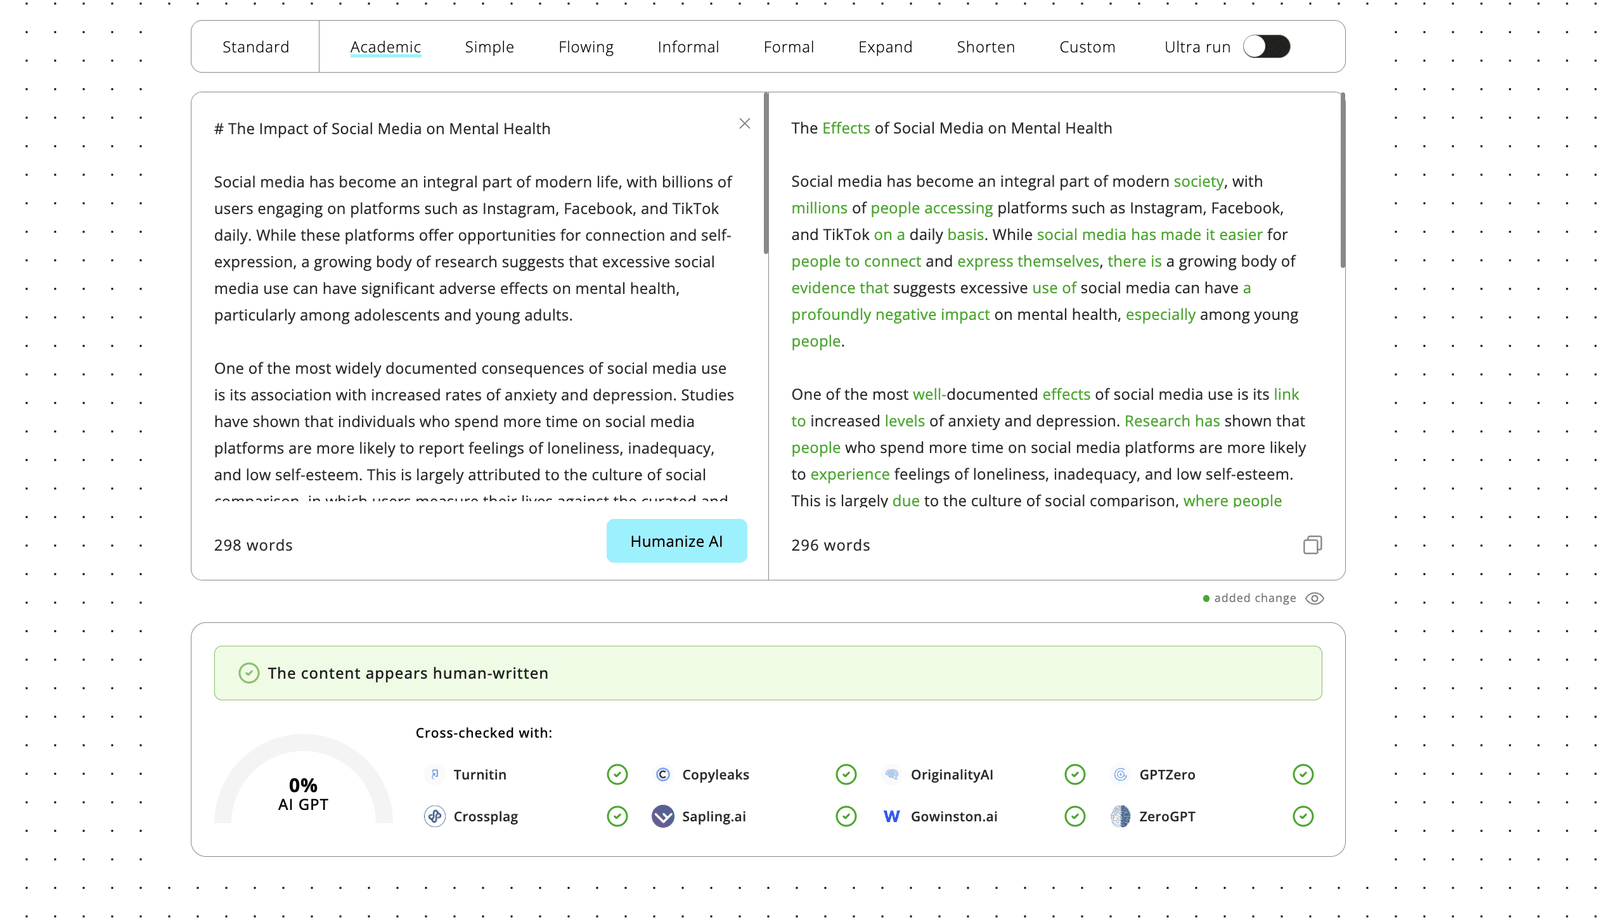Click the Gowinston.ai detector logo
The image size is (1600, 920).
point(892,817)
